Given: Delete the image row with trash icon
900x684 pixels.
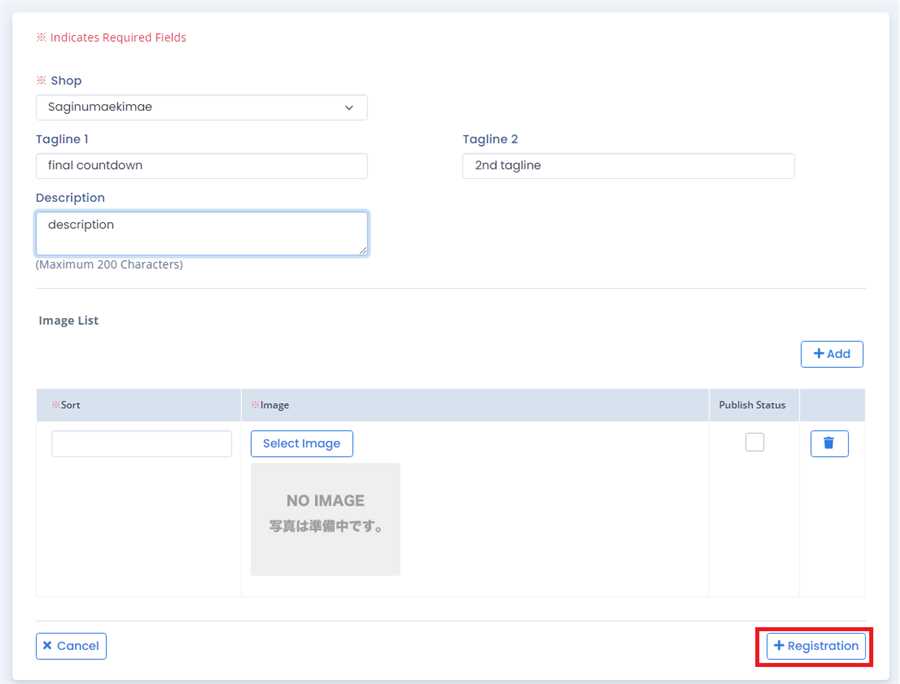Looking at the screenshot, I should [829, 444].
